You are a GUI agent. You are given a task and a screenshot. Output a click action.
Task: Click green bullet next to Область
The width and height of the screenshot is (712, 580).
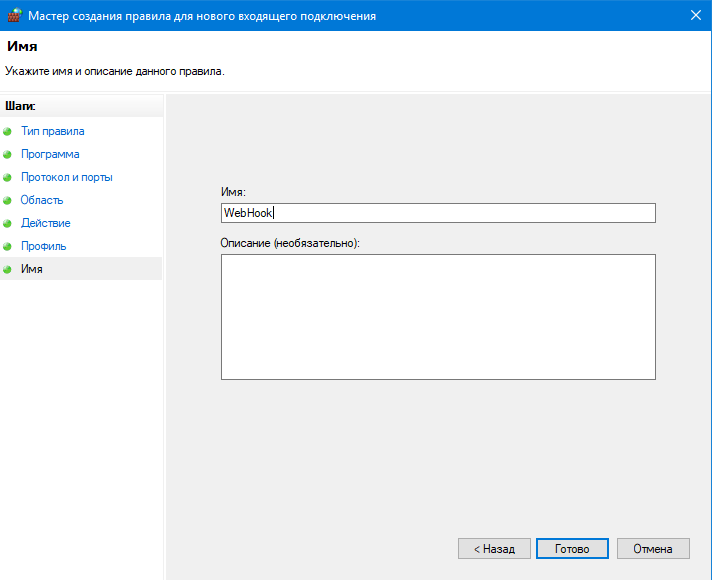(8, 201)
